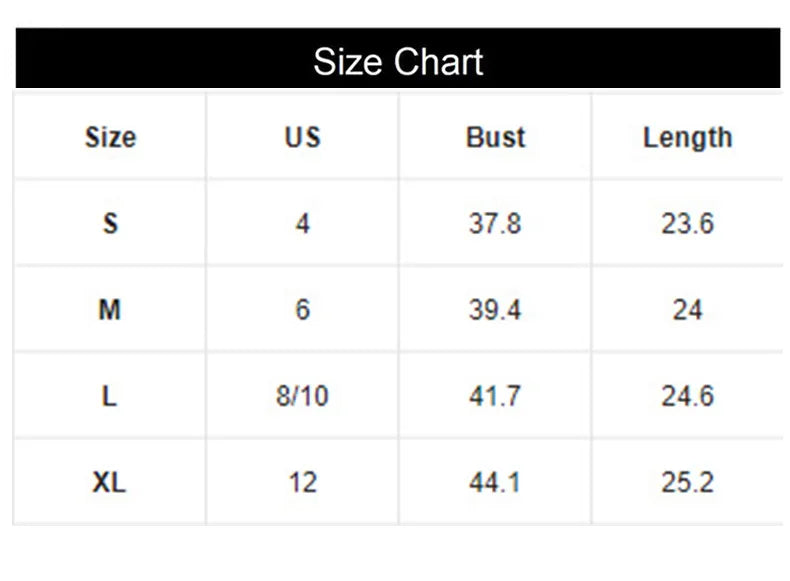Select the Bust column header
Image resolution: width=790 pixels, height=581 pixels.
tap(495, 137)
